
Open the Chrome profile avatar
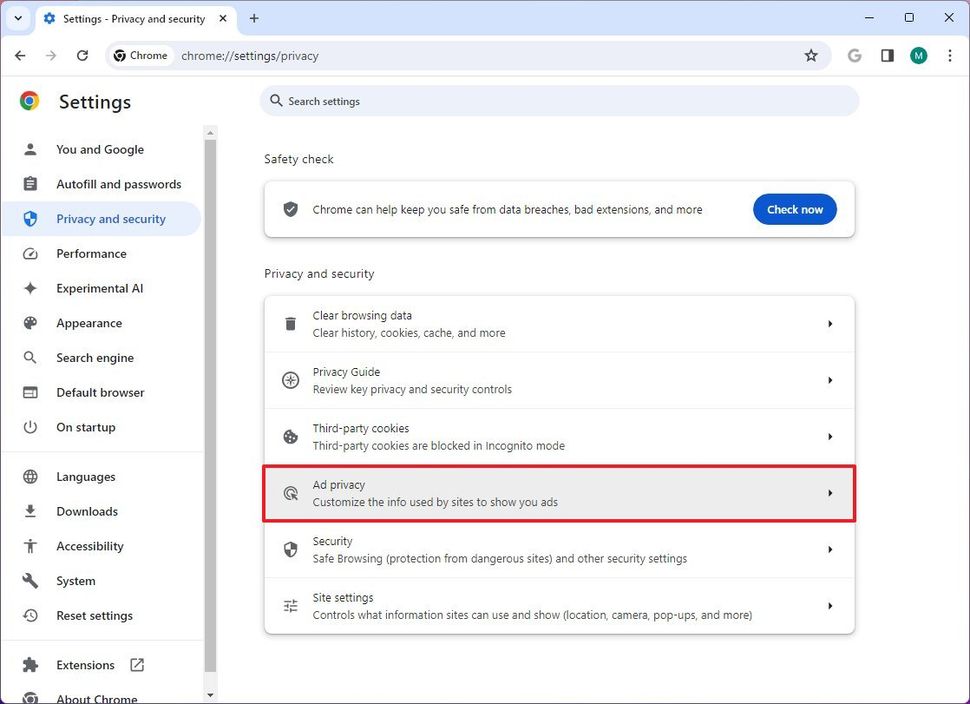(x=918, y=56)
